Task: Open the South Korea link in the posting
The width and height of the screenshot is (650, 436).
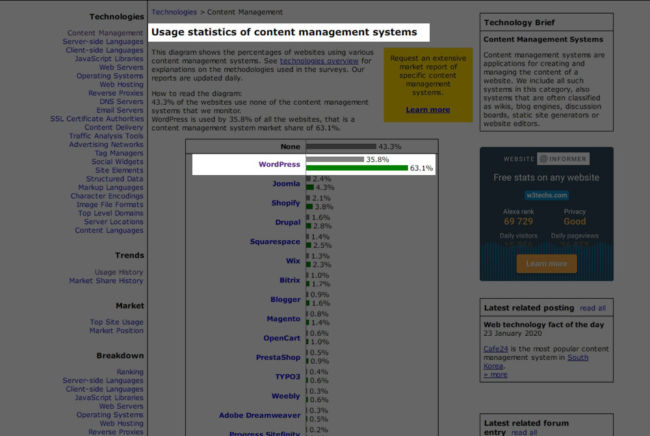Action: click(536, 361)
